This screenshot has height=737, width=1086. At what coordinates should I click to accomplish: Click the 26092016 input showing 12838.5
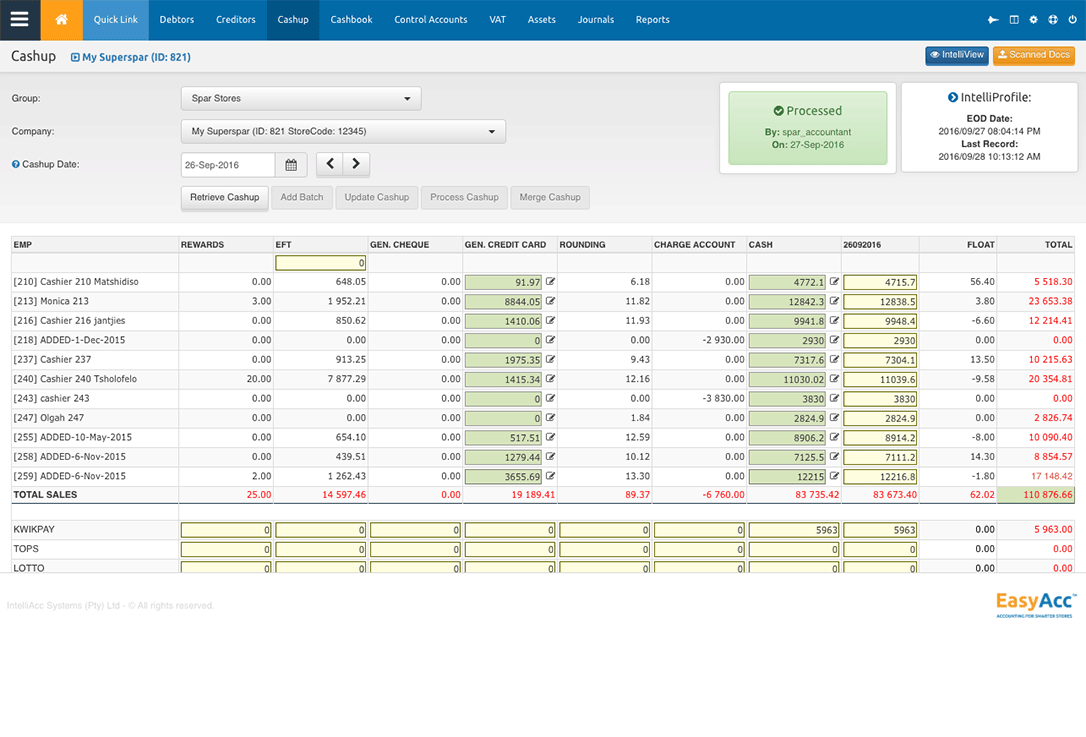click(x=880, y=301)
